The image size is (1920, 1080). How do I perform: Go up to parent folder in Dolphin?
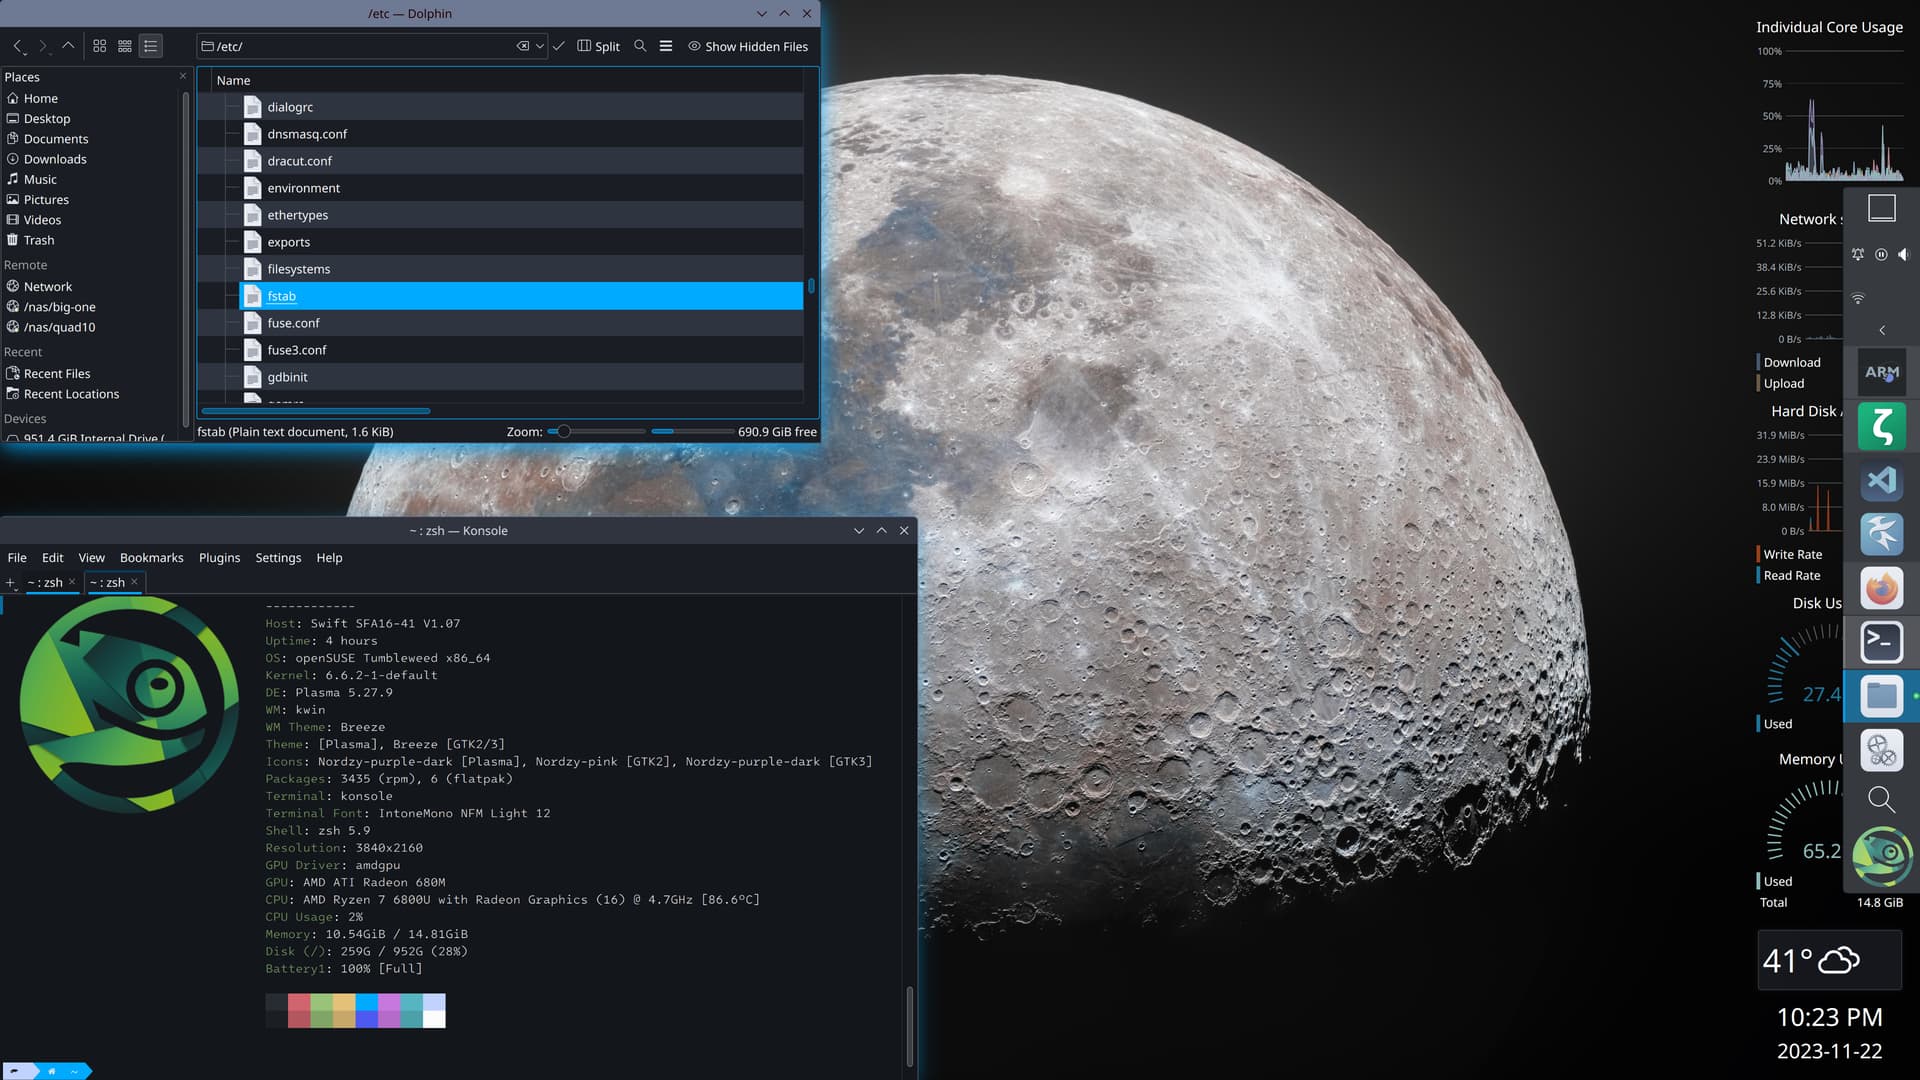point(68,46)
